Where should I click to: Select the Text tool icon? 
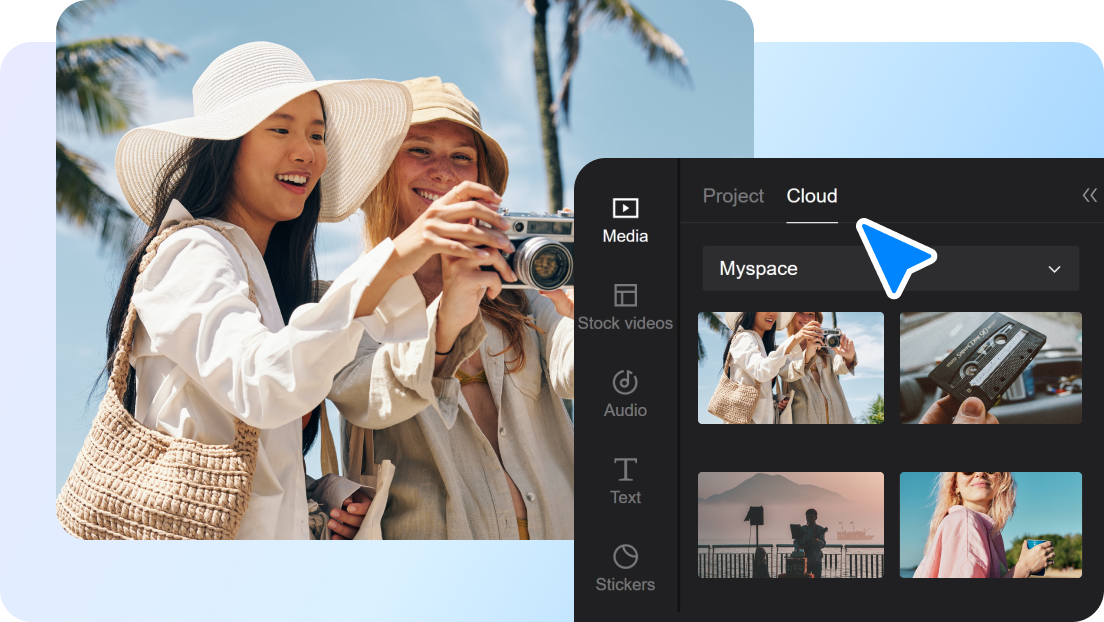[x=625, y=470]
